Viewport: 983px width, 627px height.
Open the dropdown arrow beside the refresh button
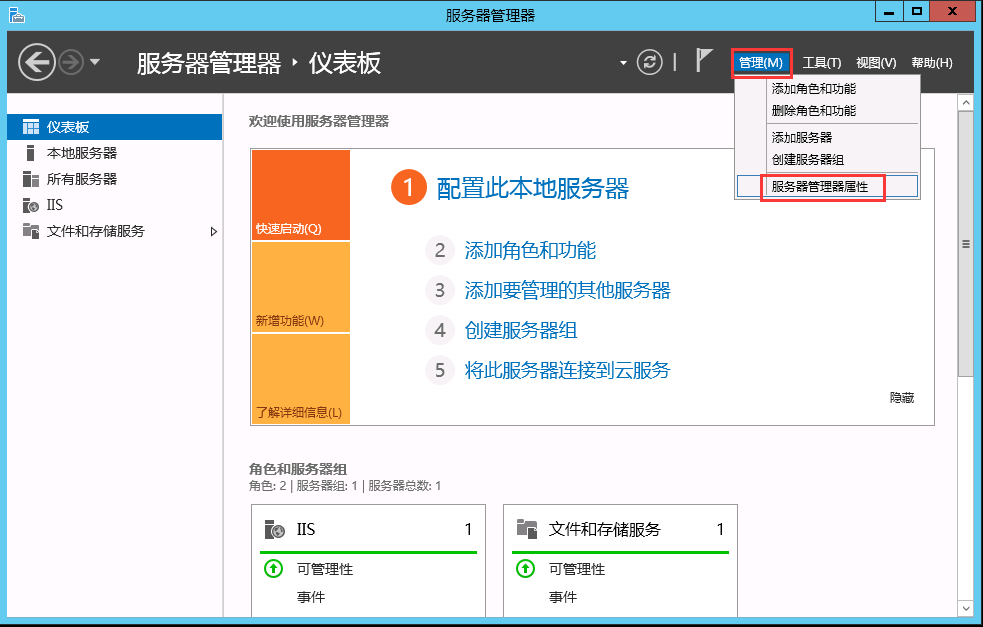pyautogui.click(x=625, y=61)
